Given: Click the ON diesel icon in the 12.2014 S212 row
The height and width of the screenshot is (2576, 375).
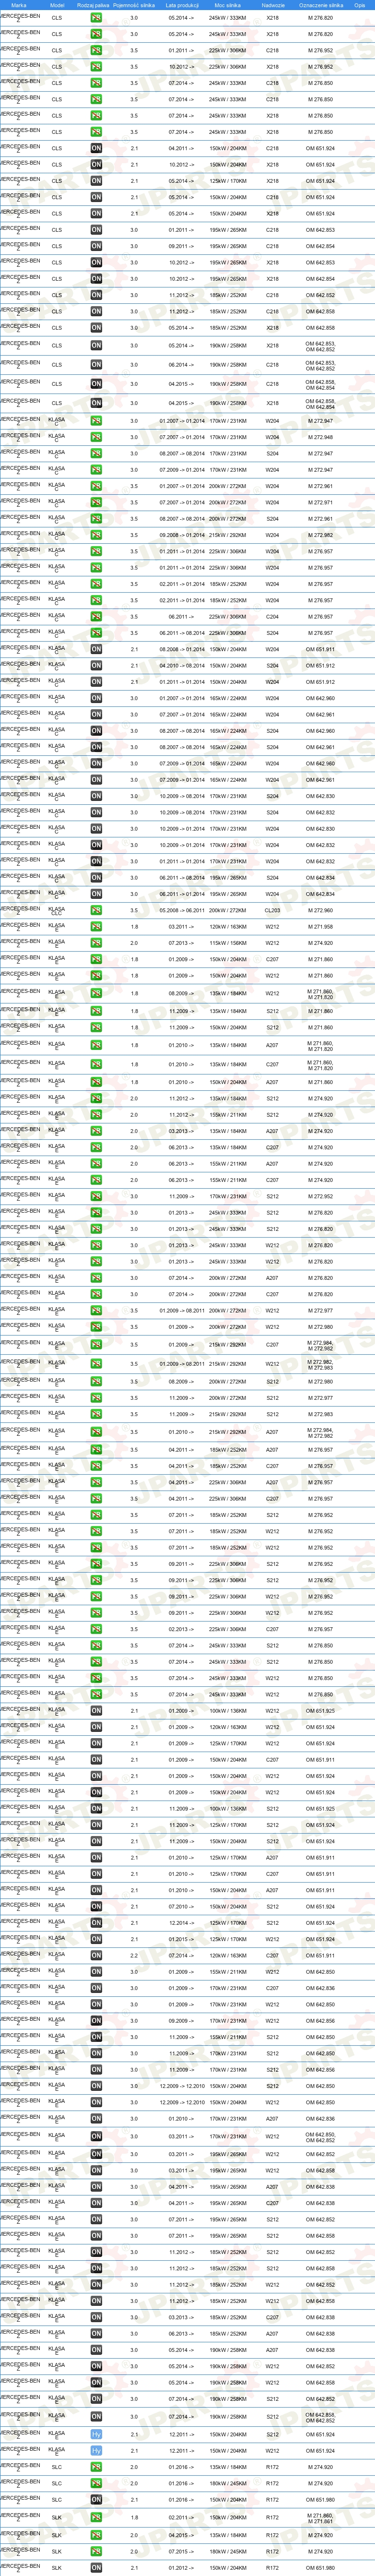Looking at the screenshot, I should pyautogui.click(x=96, y=1923).
